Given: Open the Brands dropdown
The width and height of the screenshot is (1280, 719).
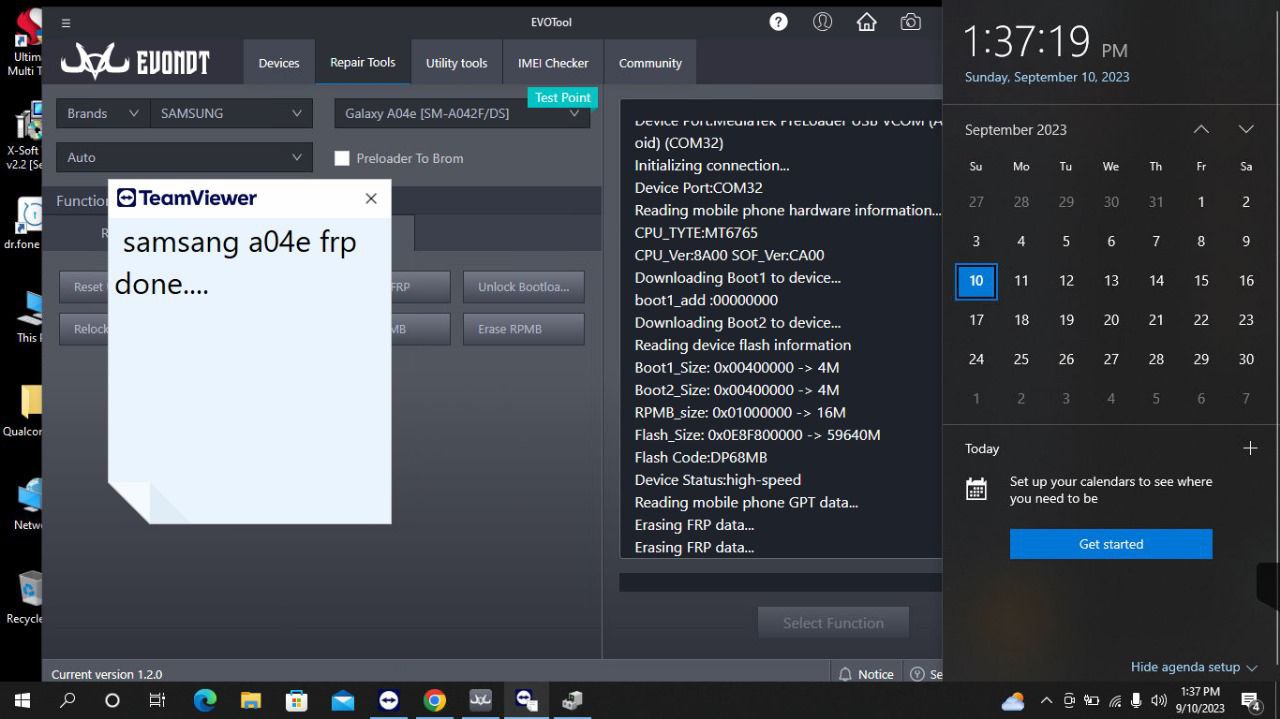Looking at the screenshot, I should [103, 113].
